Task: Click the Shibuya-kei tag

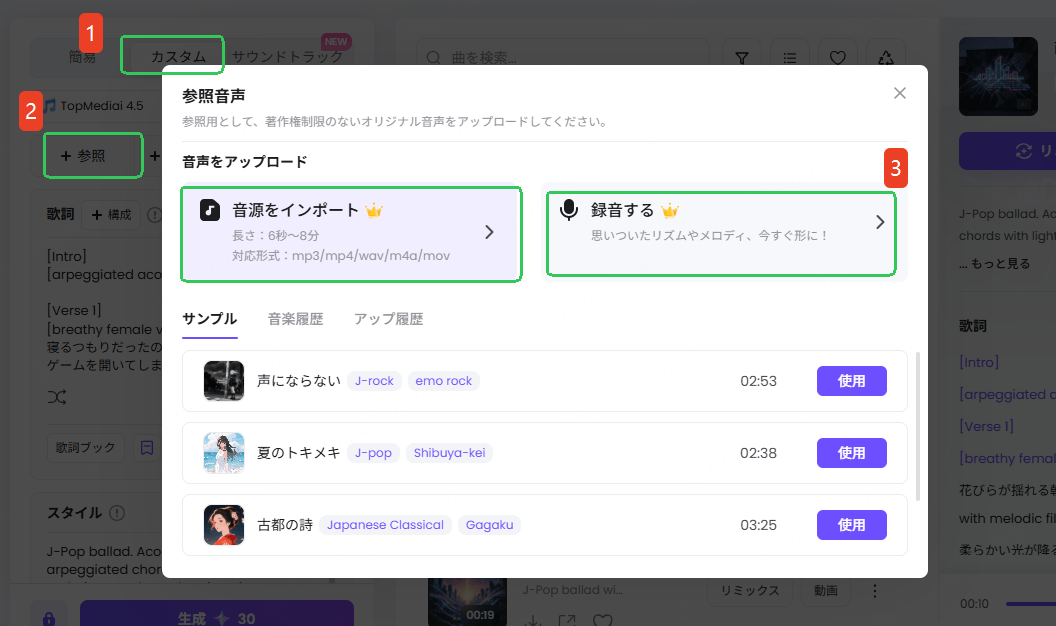Action: point(449,453)
